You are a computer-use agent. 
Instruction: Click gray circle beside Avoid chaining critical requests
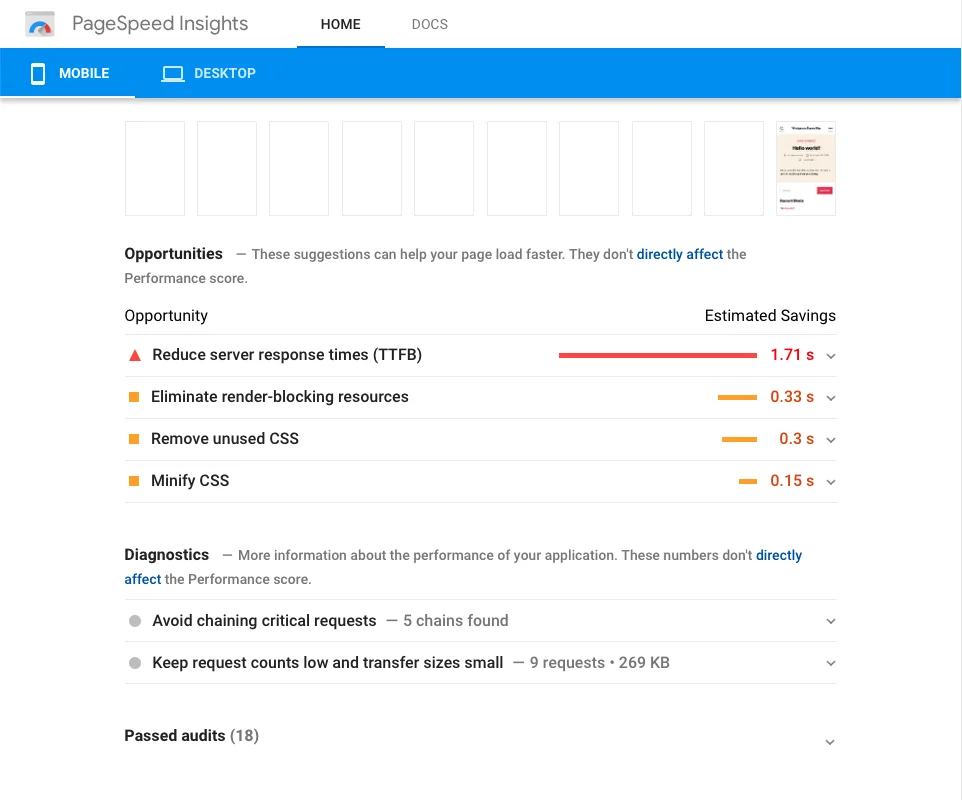pyautogui.click(x=135, y=621)
